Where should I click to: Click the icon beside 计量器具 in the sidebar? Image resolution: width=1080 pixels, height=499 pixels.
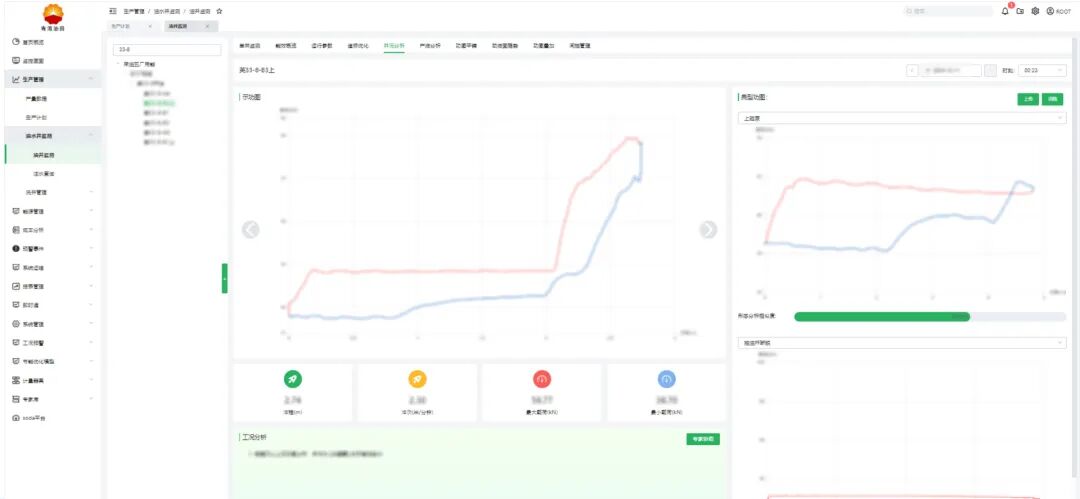point(16,380)
